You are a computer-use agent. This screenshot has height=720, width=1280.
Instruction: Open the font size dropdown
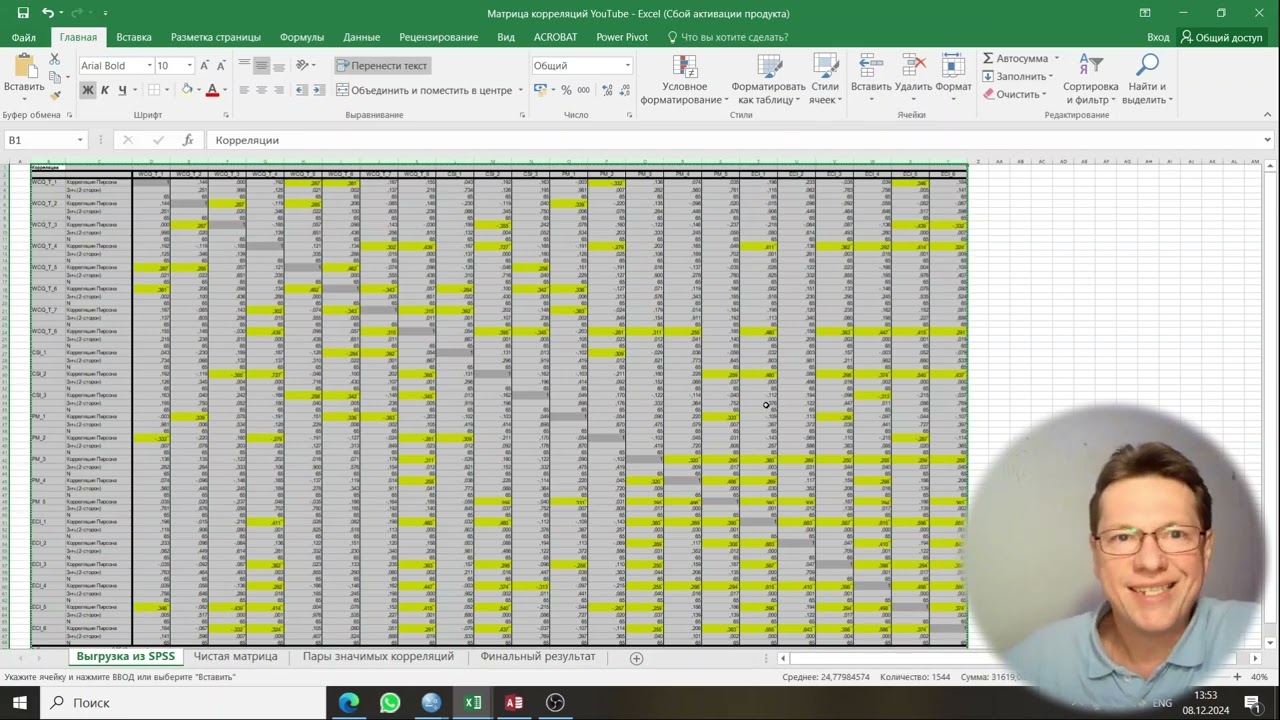click(x=190, y=66)
